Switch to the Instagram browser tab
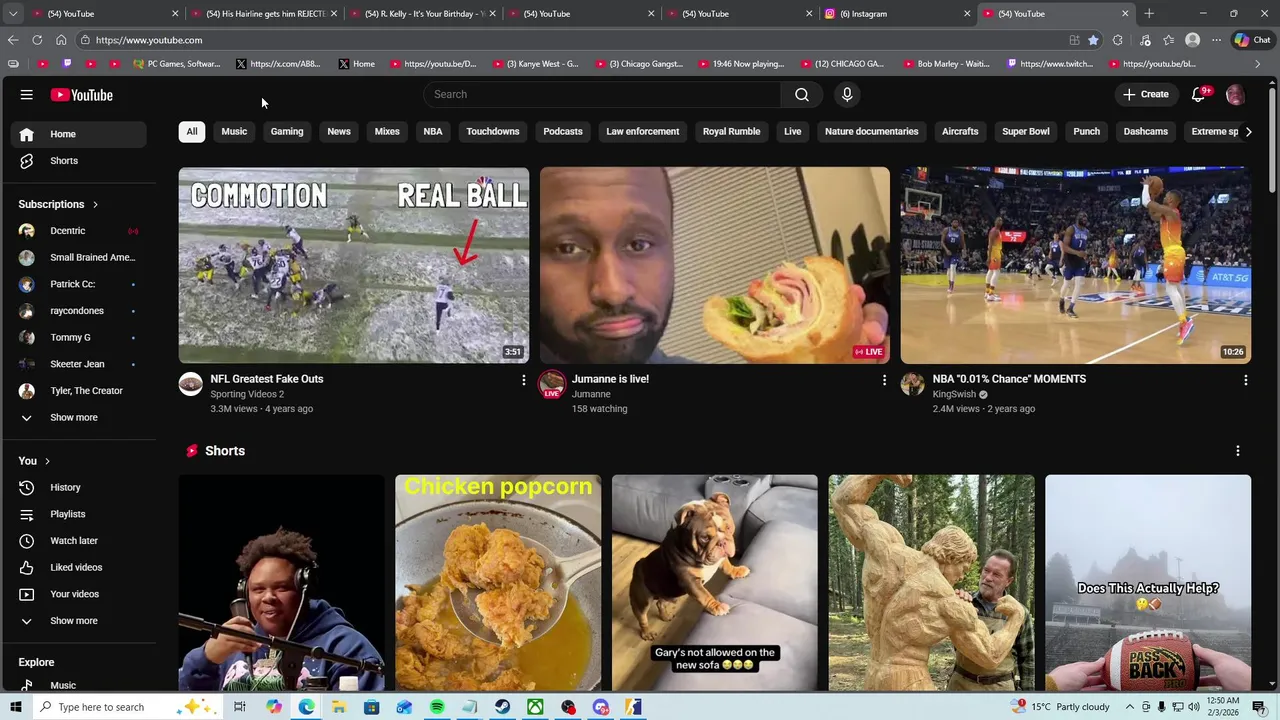This screenshot has width=1280, height=720. tap(896, 14)
